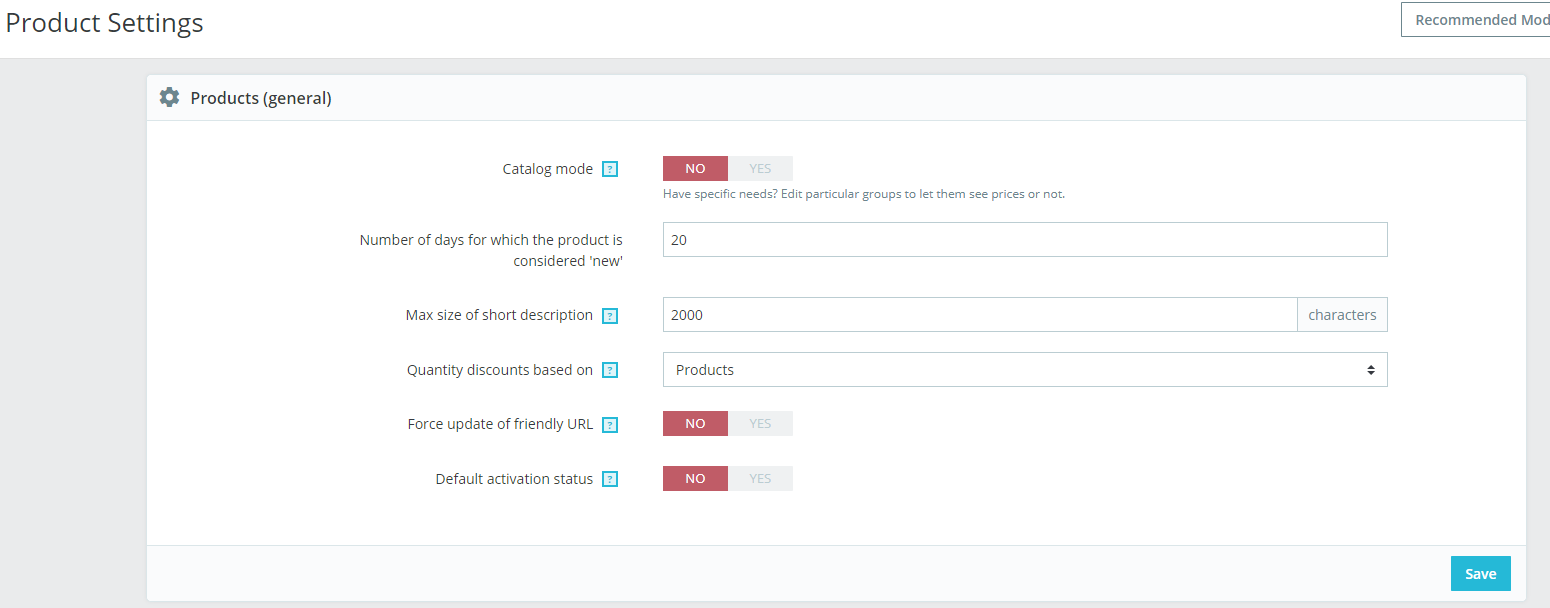
Task: Open the Recommended Modules button
Action: click(x=1478, y=20)
